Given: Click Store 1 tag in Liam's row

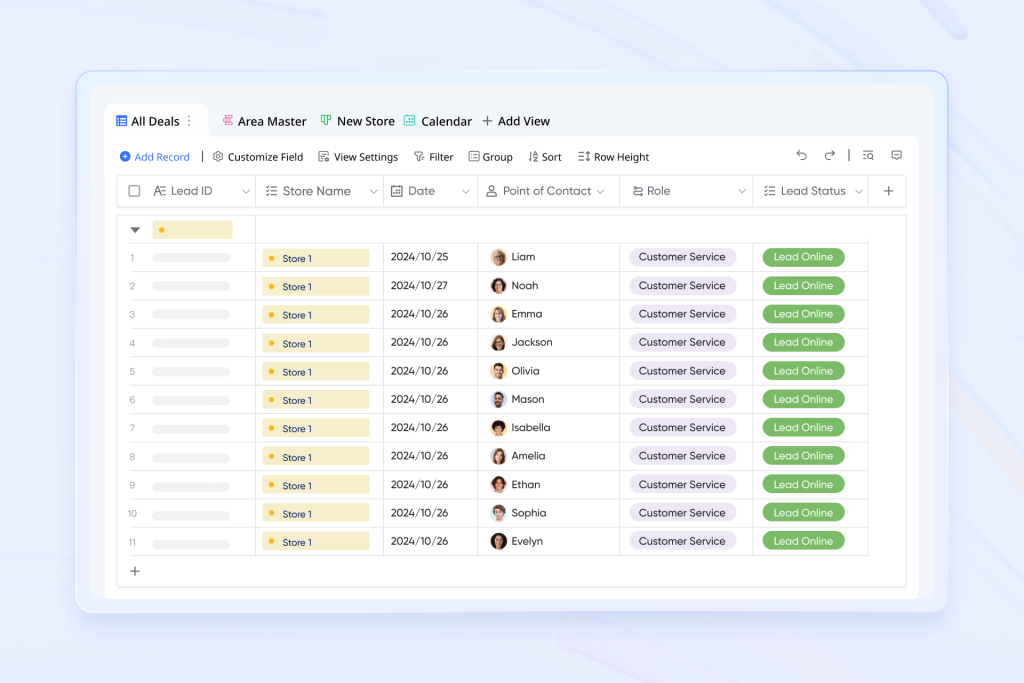Looking at the screenshot, I should click(316, 259).
